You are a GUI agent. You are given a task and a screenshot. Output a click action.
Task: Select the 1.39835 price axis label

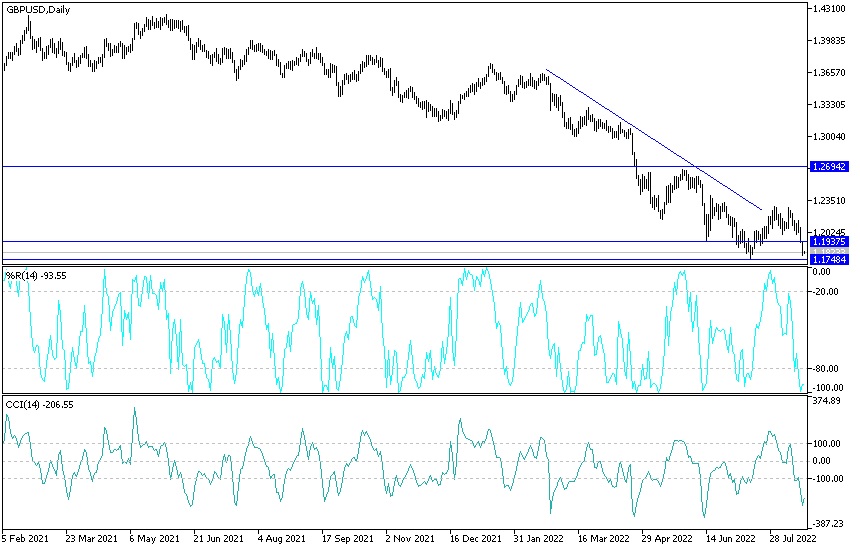click(x=829, y=41)
